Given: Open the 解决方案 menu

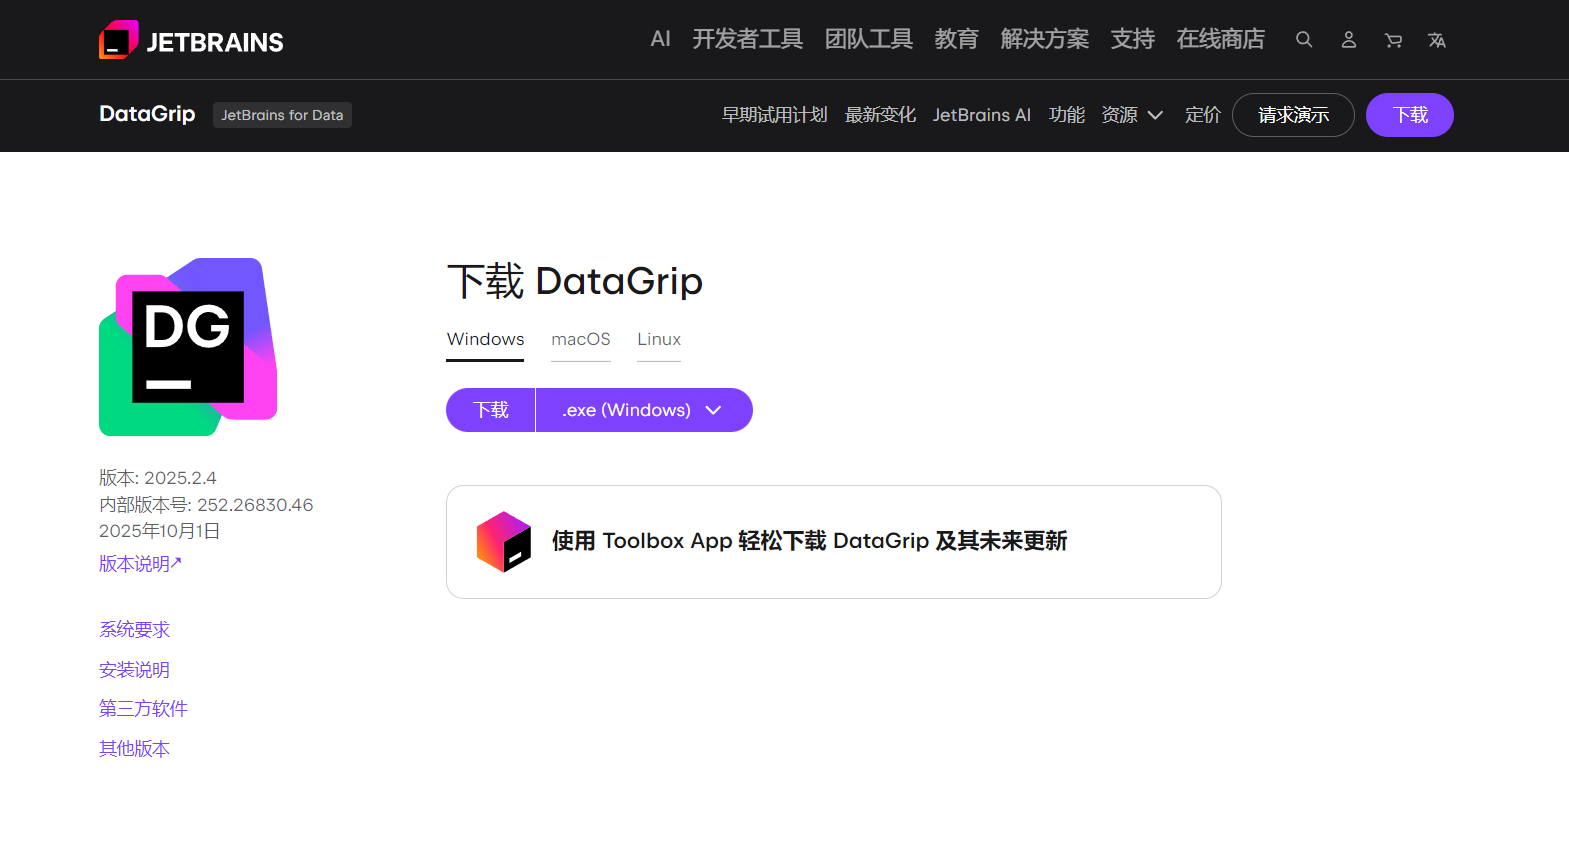Looking at the screenshot, I should [1044, 39].
